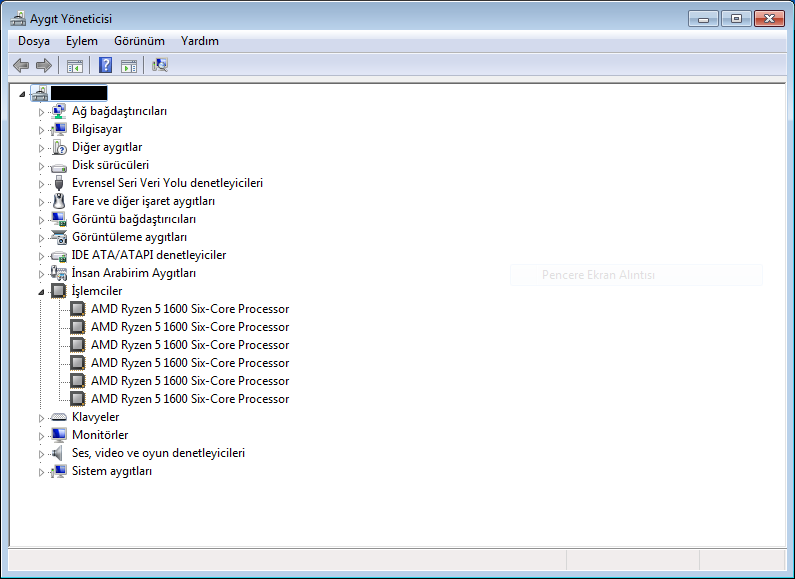Click the Bilgisayar category icon
Screen dimensions: 795x579
click(x=59, y=129)
